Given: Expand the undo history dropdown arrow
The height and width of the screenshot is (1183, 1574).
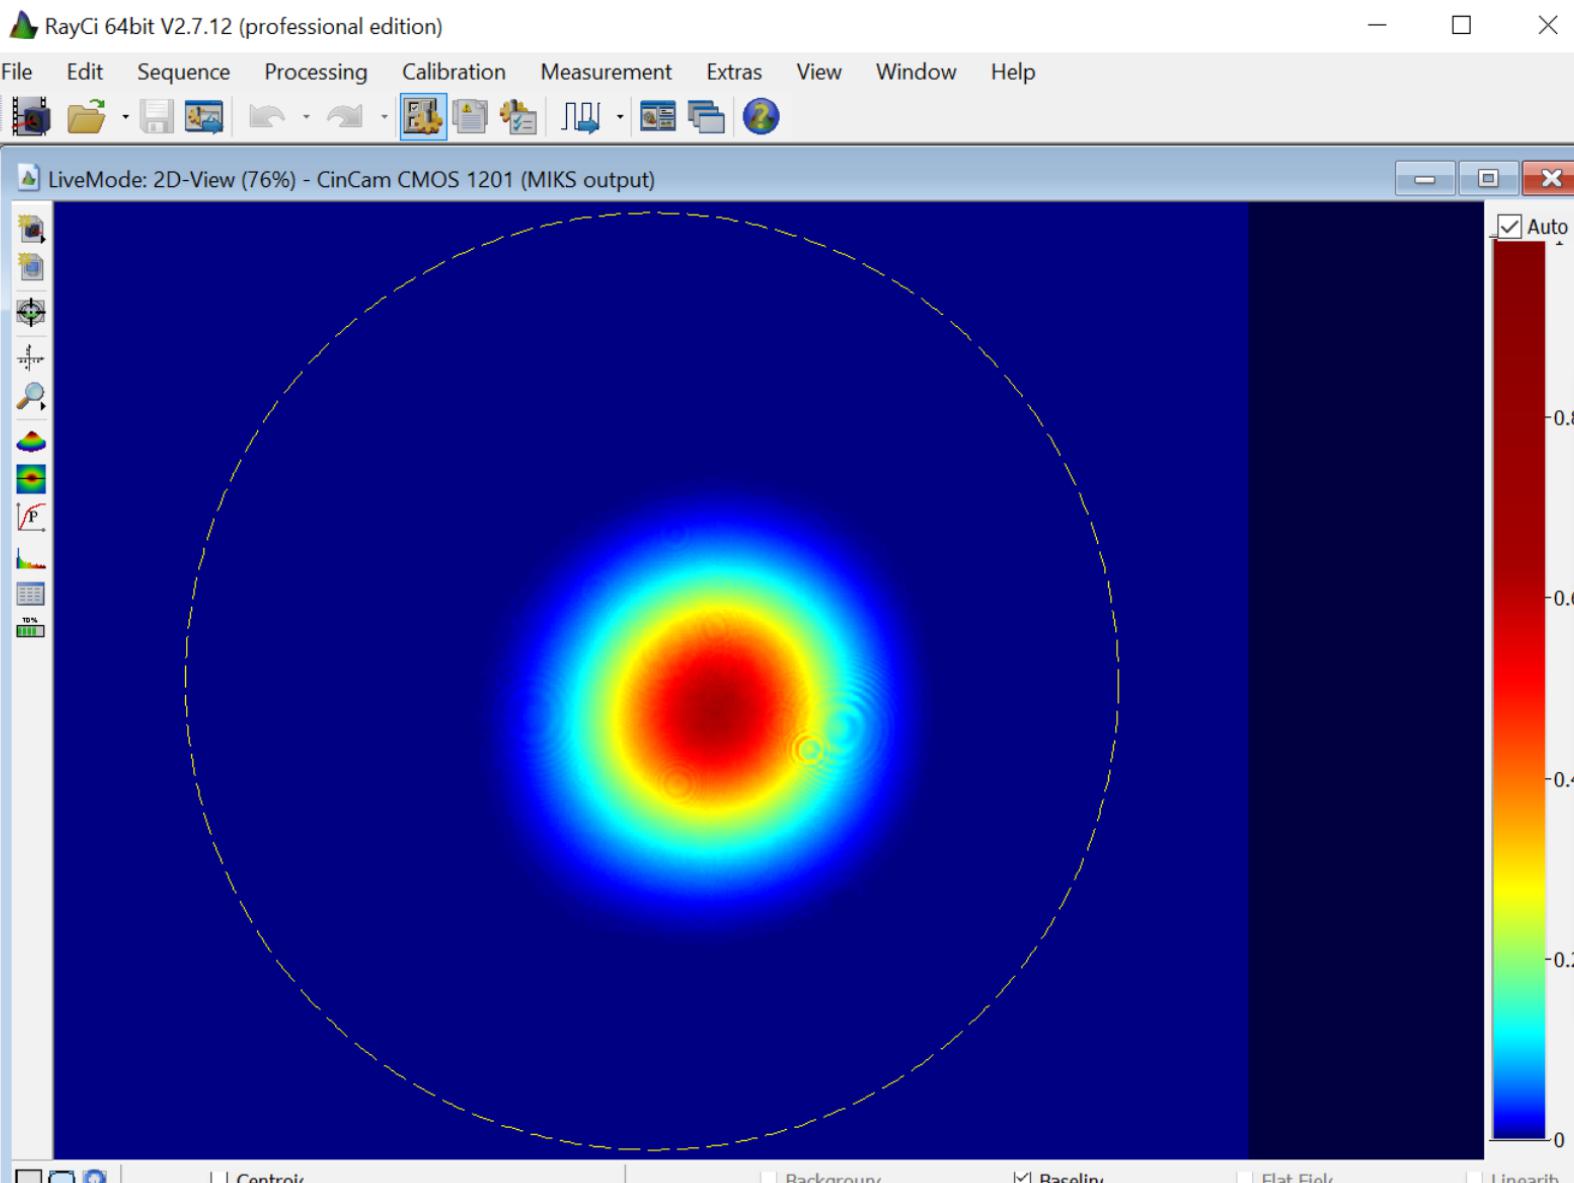Looking at the screenshot, I should click(306, 117).
